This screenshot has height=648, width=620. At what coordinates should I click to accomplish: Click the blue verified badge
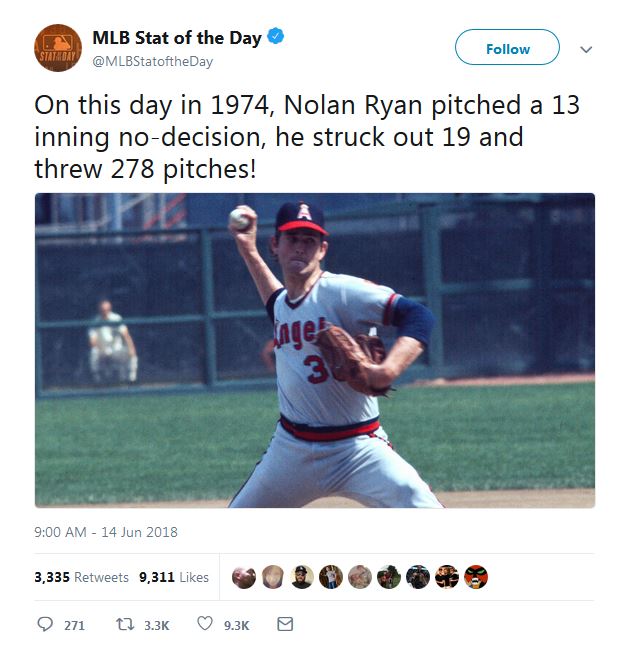click(x=277, y=38)
